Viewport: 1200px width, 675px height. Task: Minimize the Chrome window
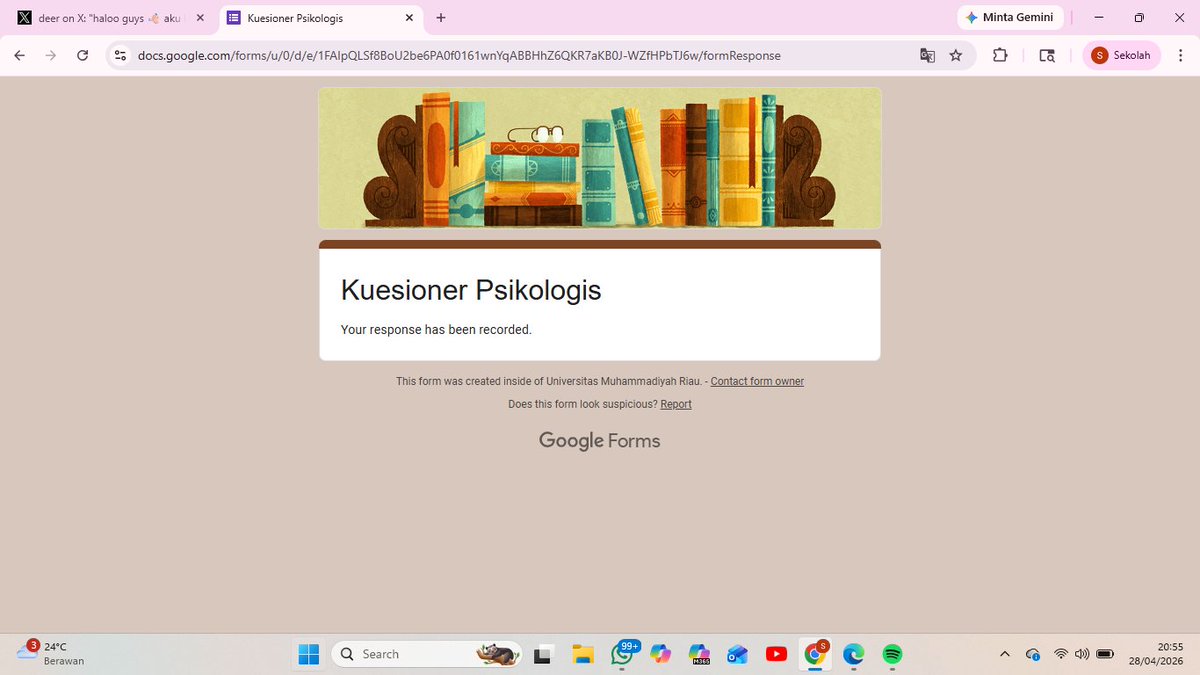(x=1099, y=18)
